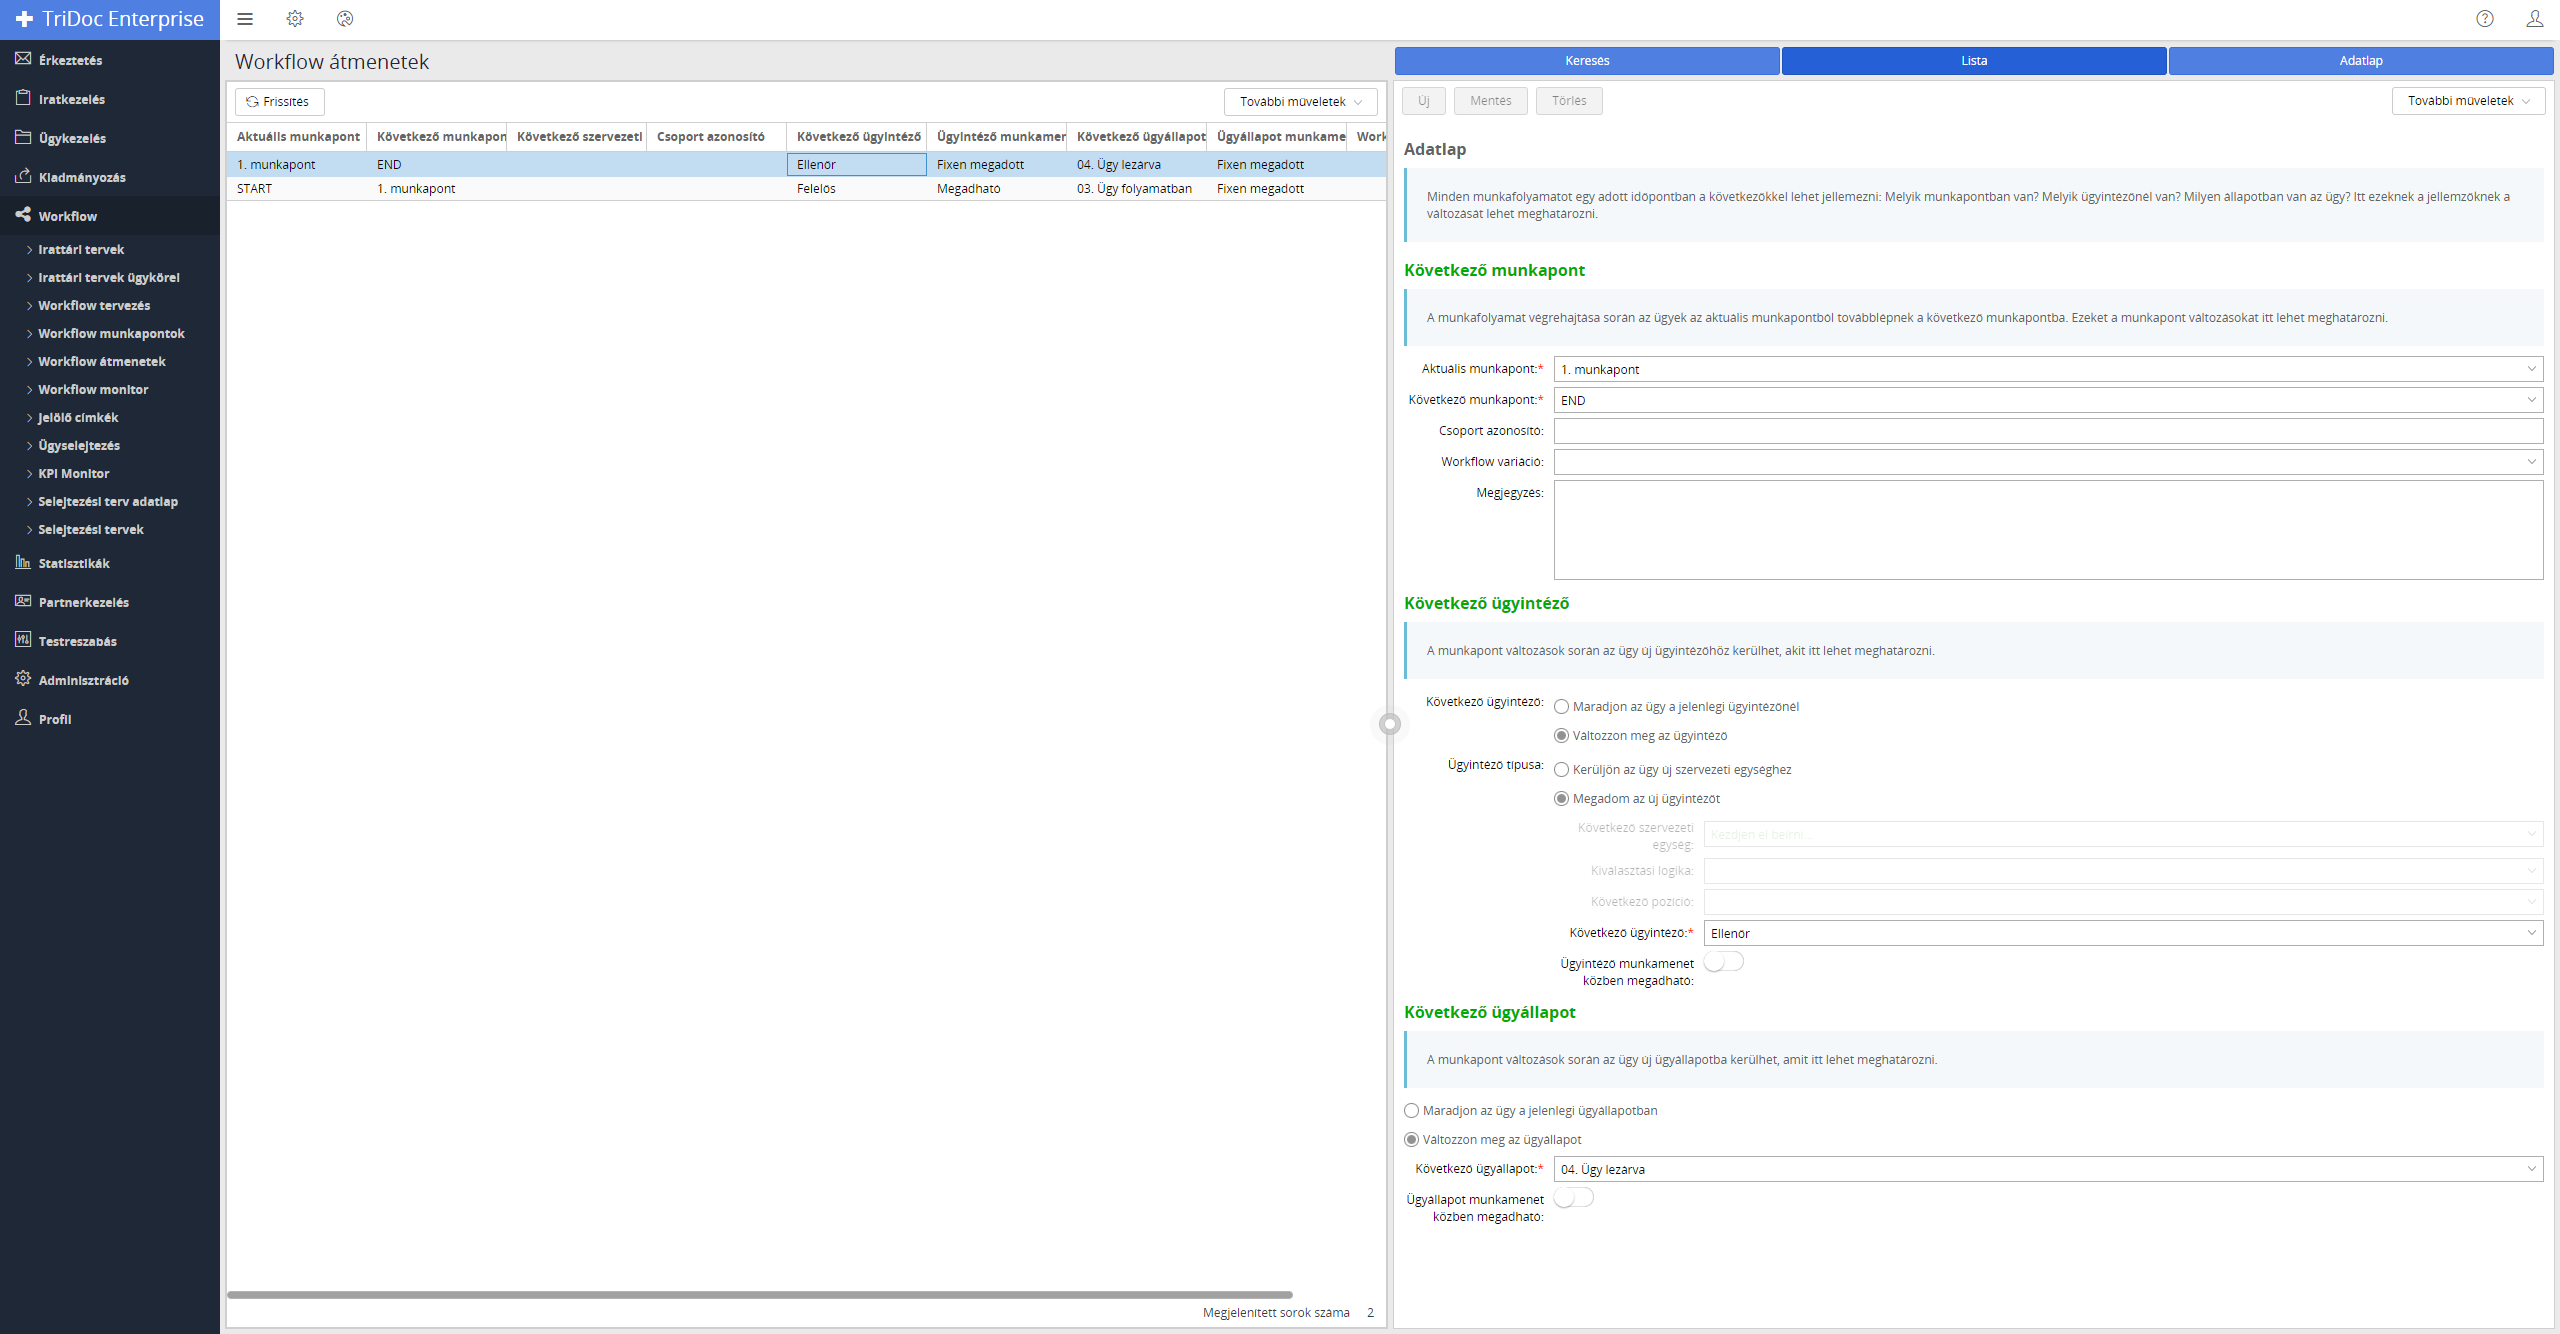This screenshot has width=2560, height=1334.
Task: Open the settings gear icon in top bar
Action: coord(295,19)
